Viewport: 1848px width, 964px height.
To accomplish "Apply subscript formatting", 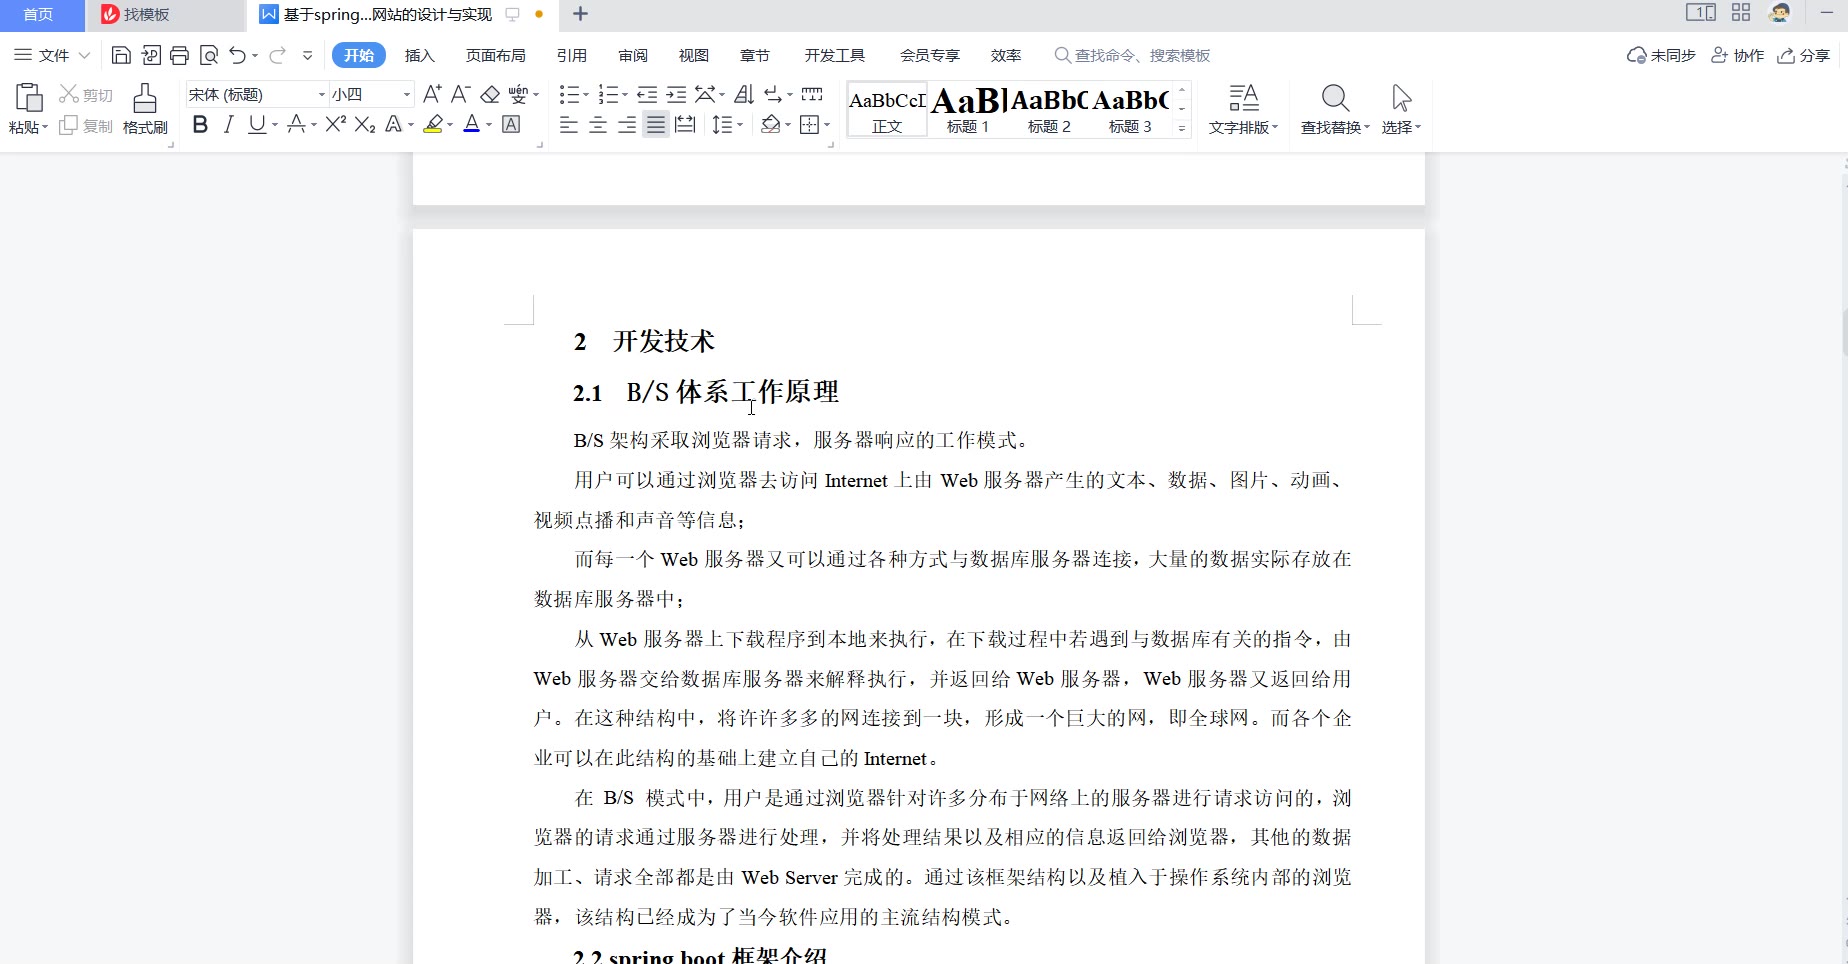I will point(365,124).
